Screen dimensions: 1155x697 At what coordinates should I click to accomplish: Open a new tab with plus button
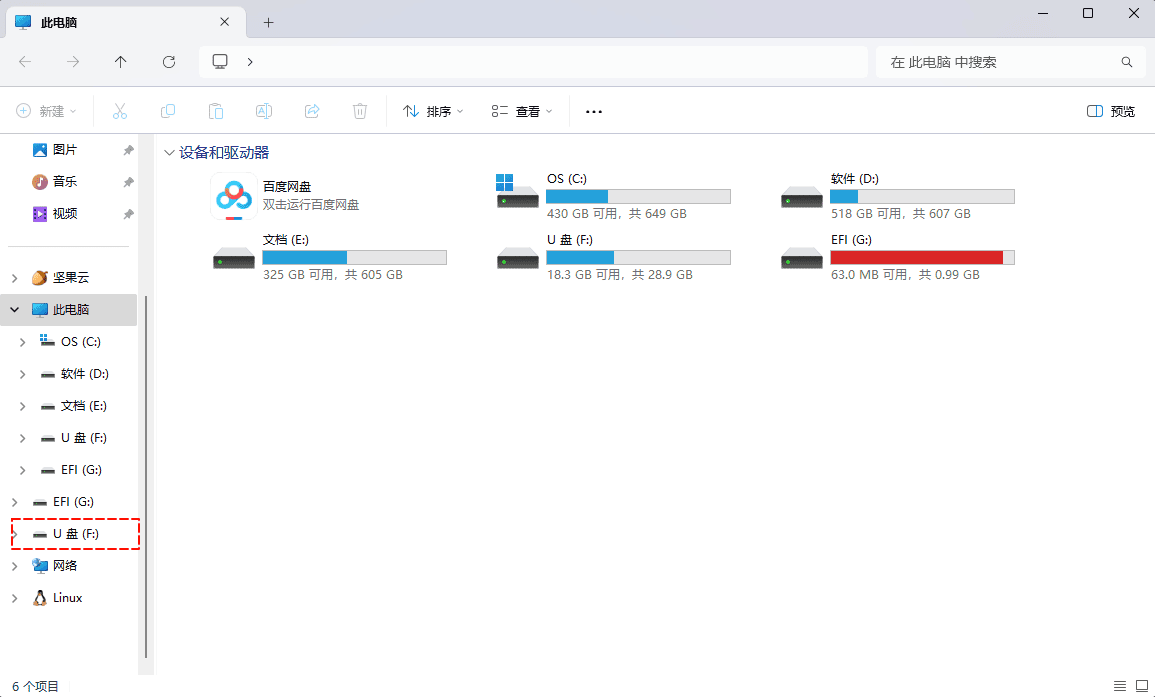tap(268, 22)
